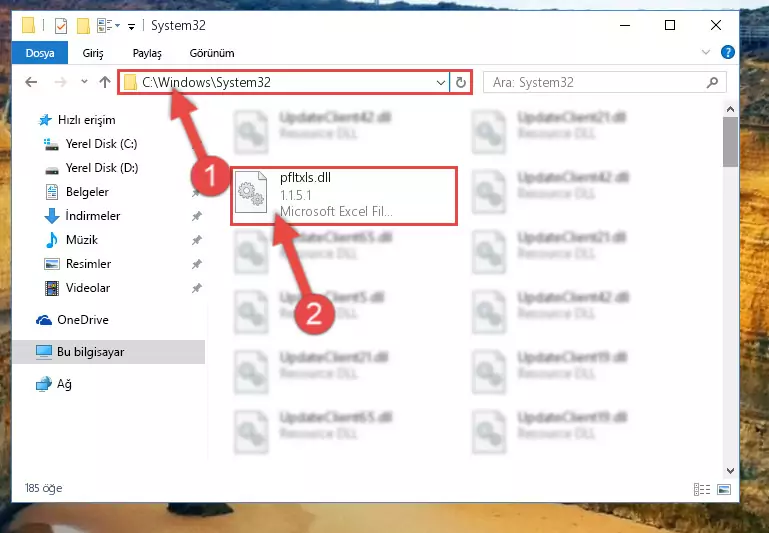The image size is (769, 533).
Task: Select the pfltxls.dll file
Action: pos(344,196)
